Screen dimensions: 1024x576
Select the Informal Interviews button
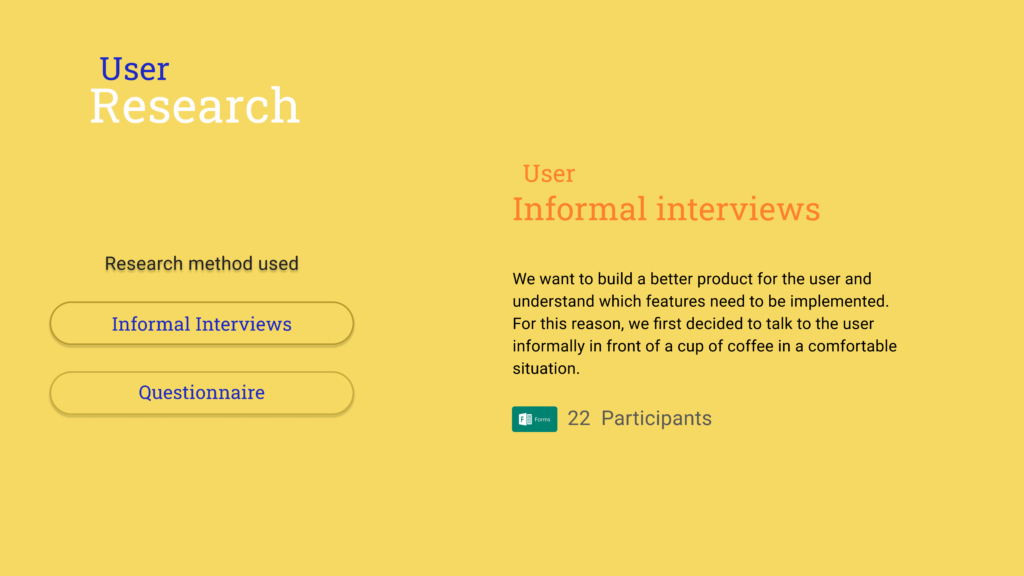[202, 323]
